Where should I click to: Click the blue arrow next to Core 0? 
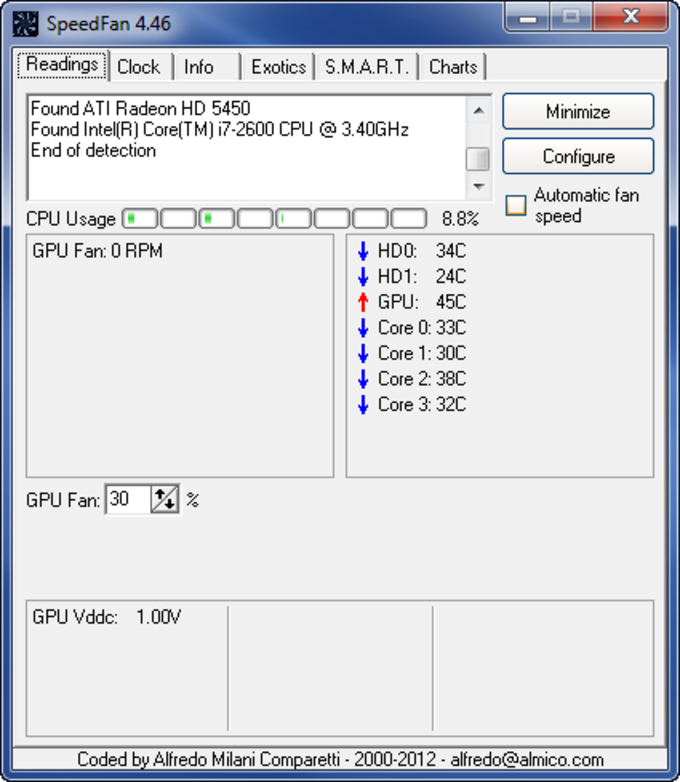pos(363,328)
